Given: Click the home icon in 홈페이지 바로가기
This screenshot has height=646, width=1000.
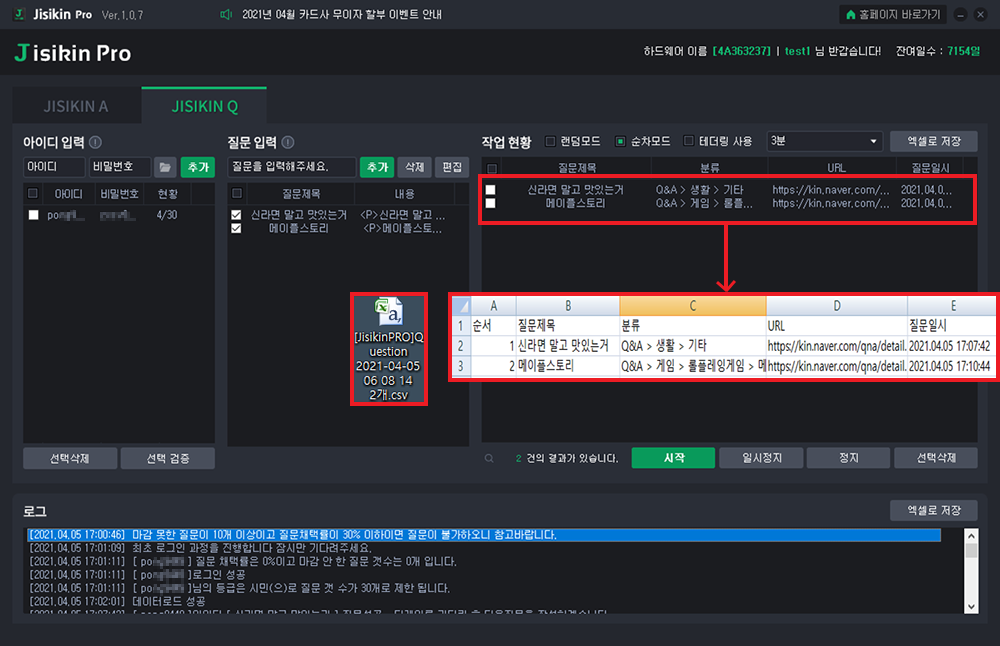Looking at the screenshot, I should [850, 14].
